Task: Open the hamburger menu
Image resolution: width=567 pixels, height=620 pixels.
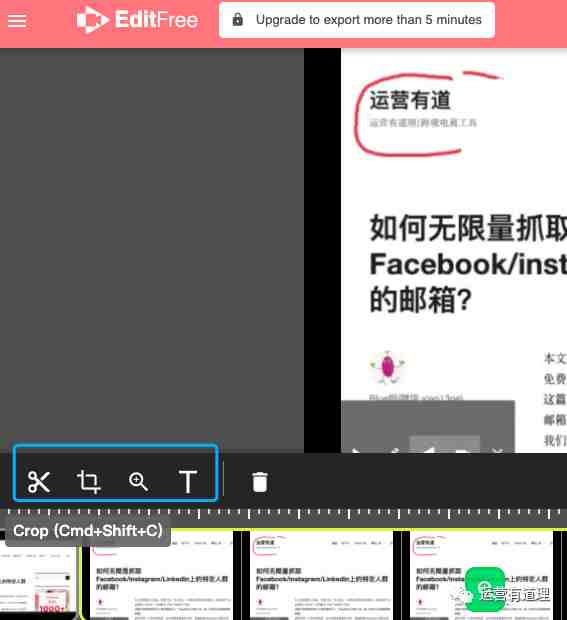Action: coord(17,21)
